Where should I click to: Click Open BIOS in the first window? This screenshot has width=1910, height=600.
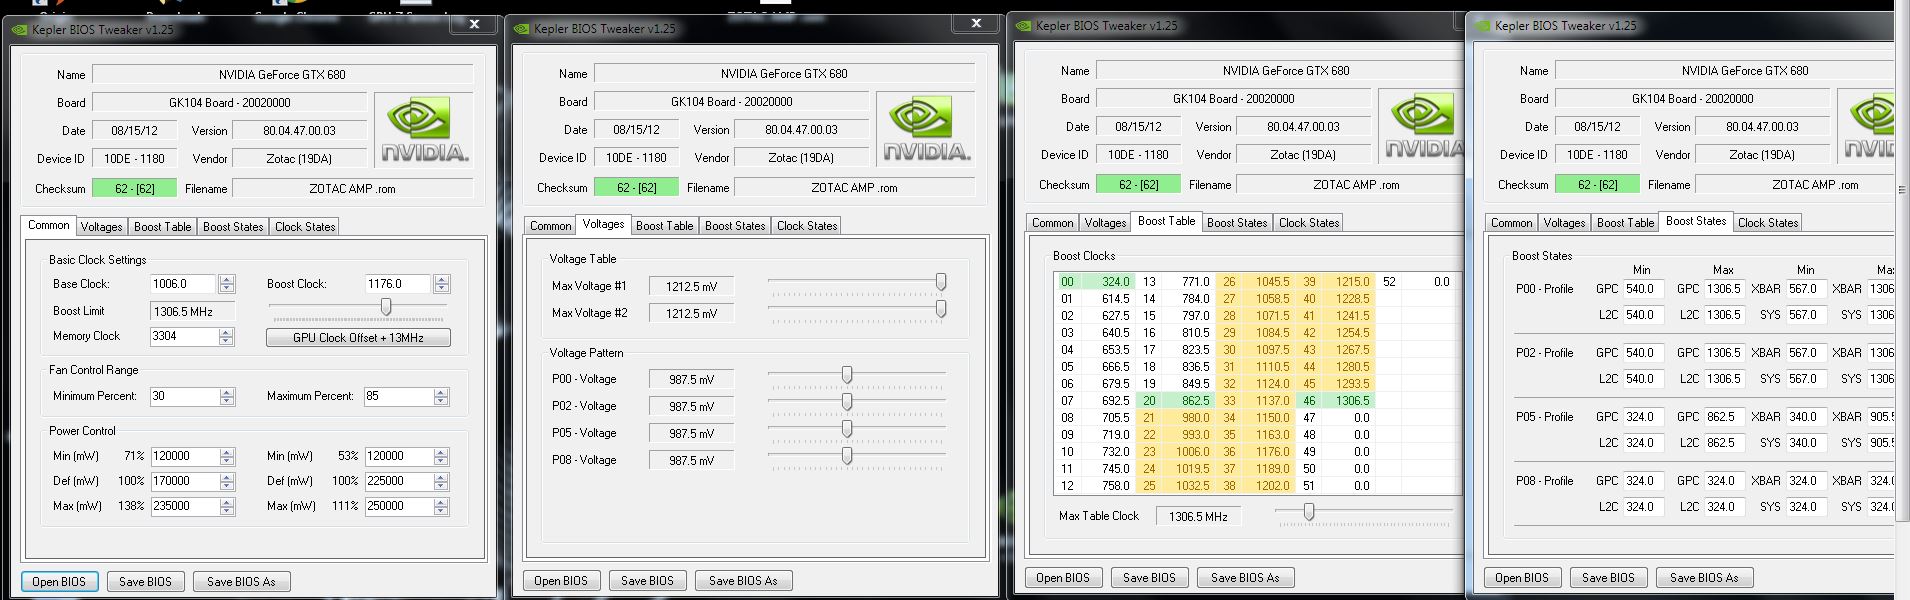coord(59,581)
